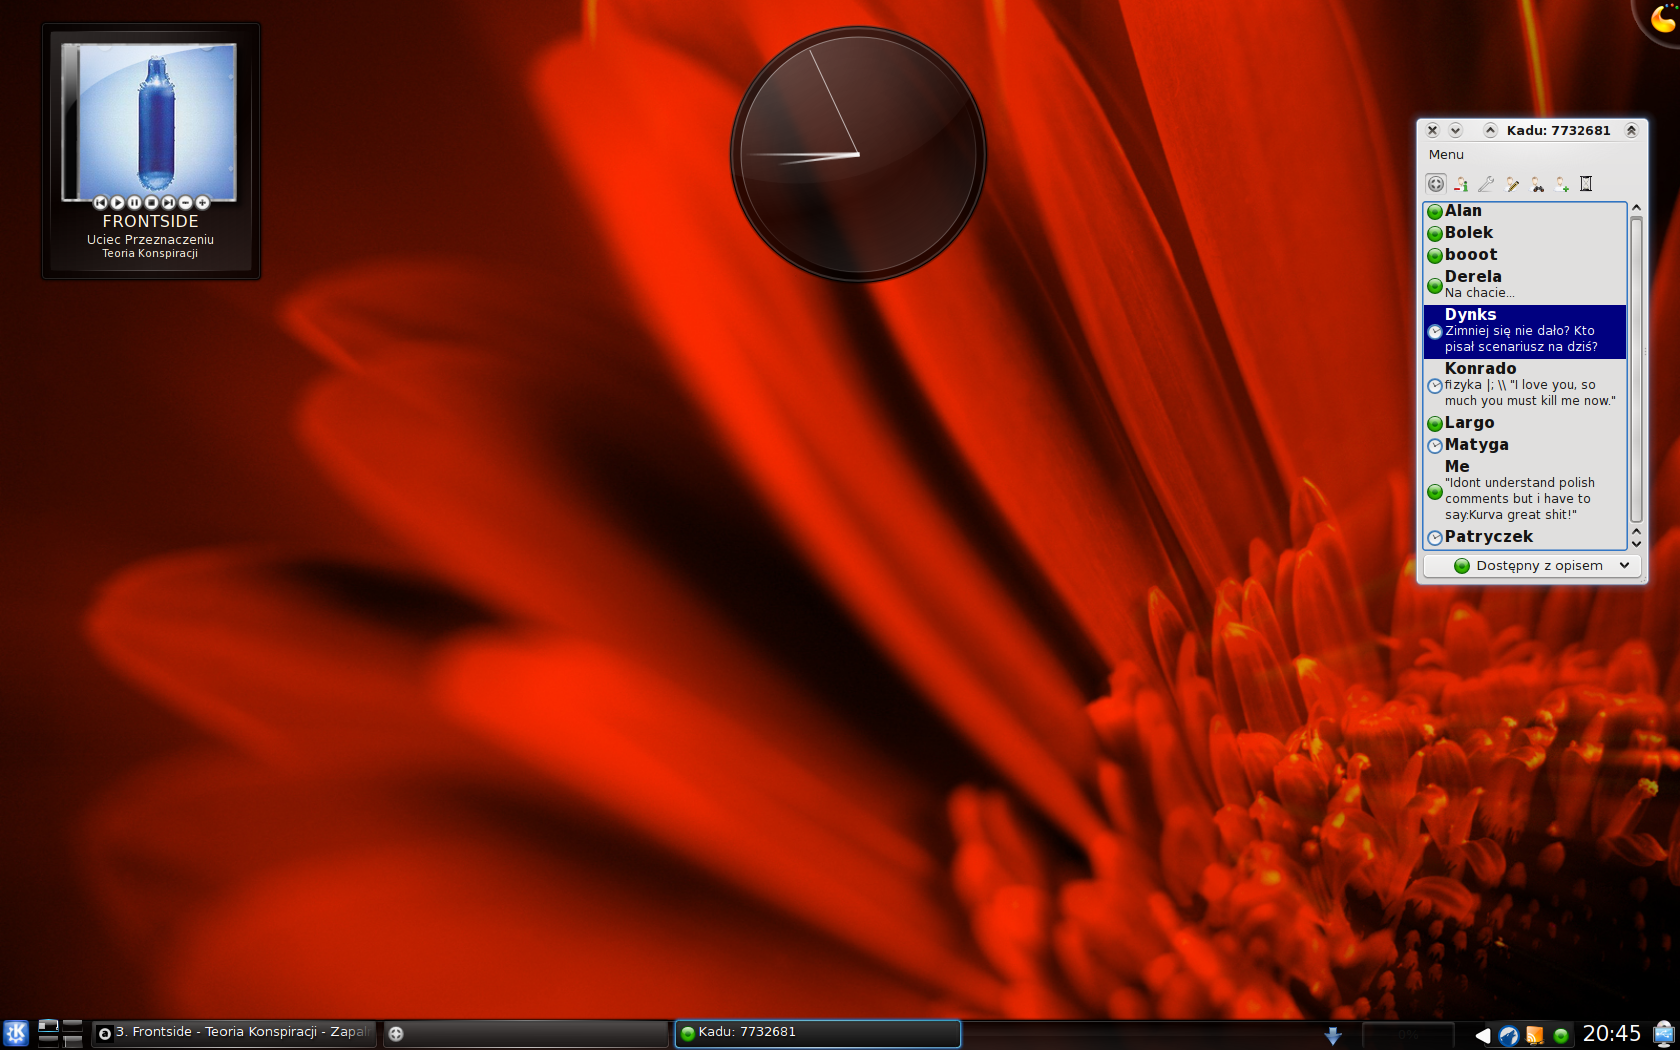Screen dimensions: 1680x1050
Task: Select contact Alan in the Kadu list
Action: (x=1525, y=211)
